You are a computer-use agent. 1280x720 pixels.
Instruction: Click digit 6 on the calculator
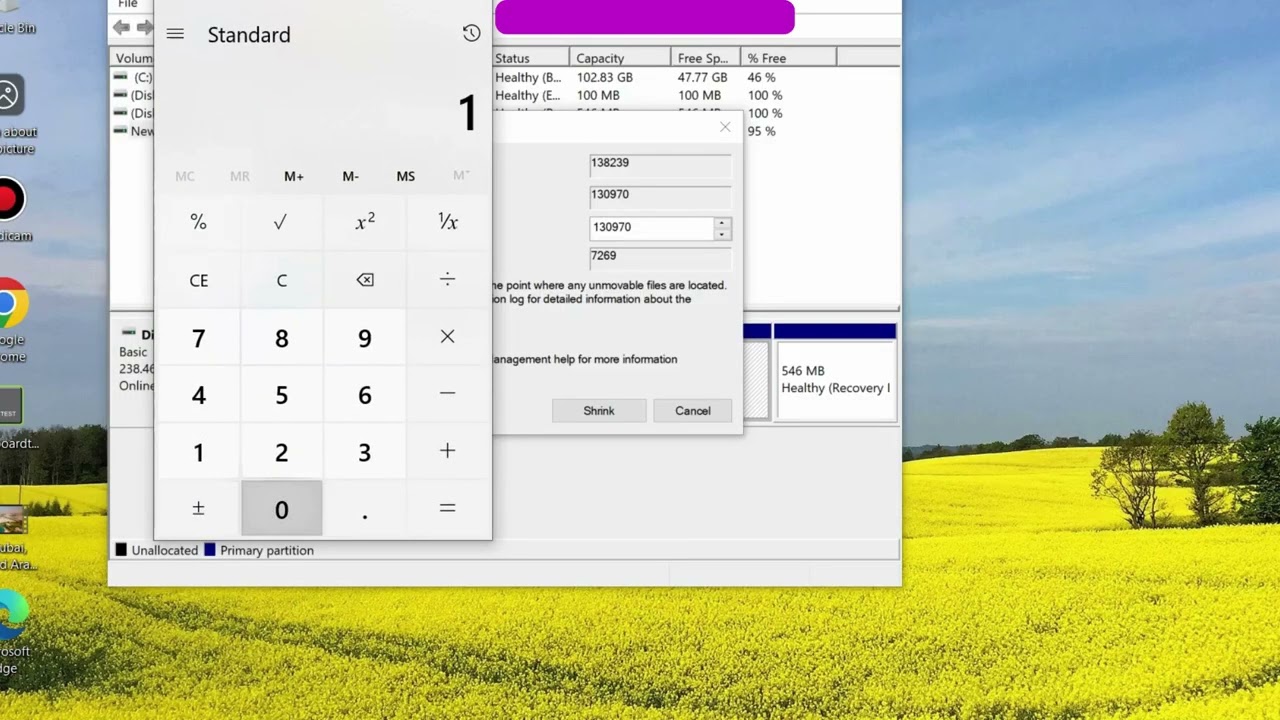[x=365, y=394]
